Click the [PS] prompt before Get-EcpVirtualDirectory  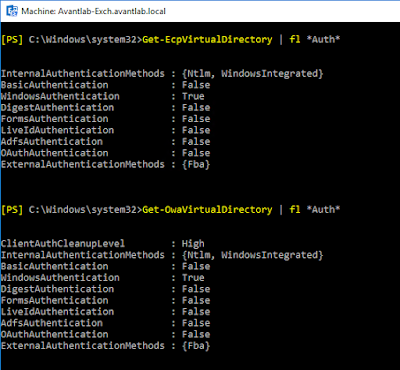pos(12,40)
